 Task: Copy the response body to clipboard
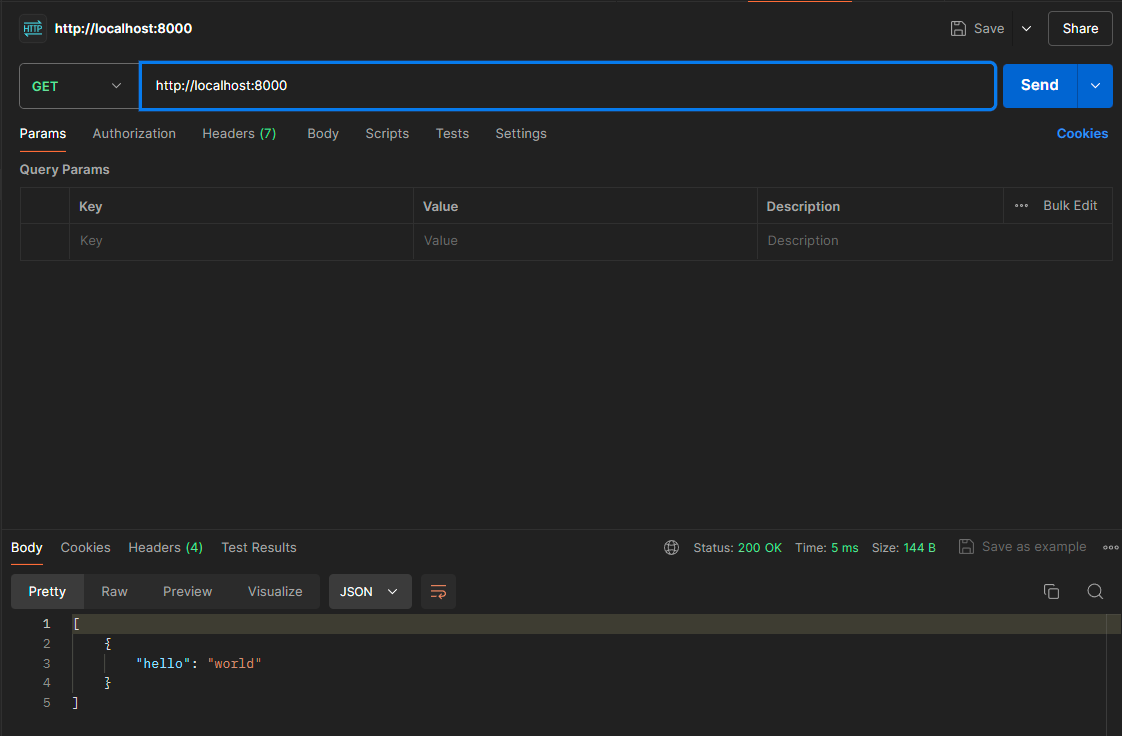(x=1051, y=592)
